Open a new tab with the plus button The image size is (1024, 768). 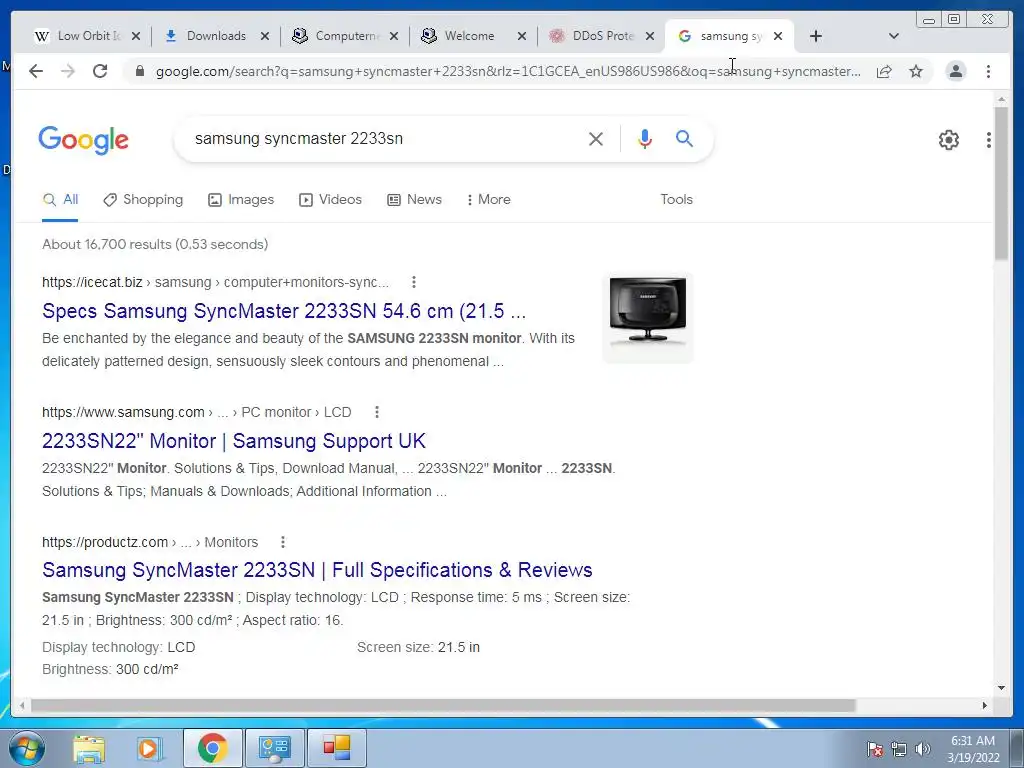coord(816,36)
